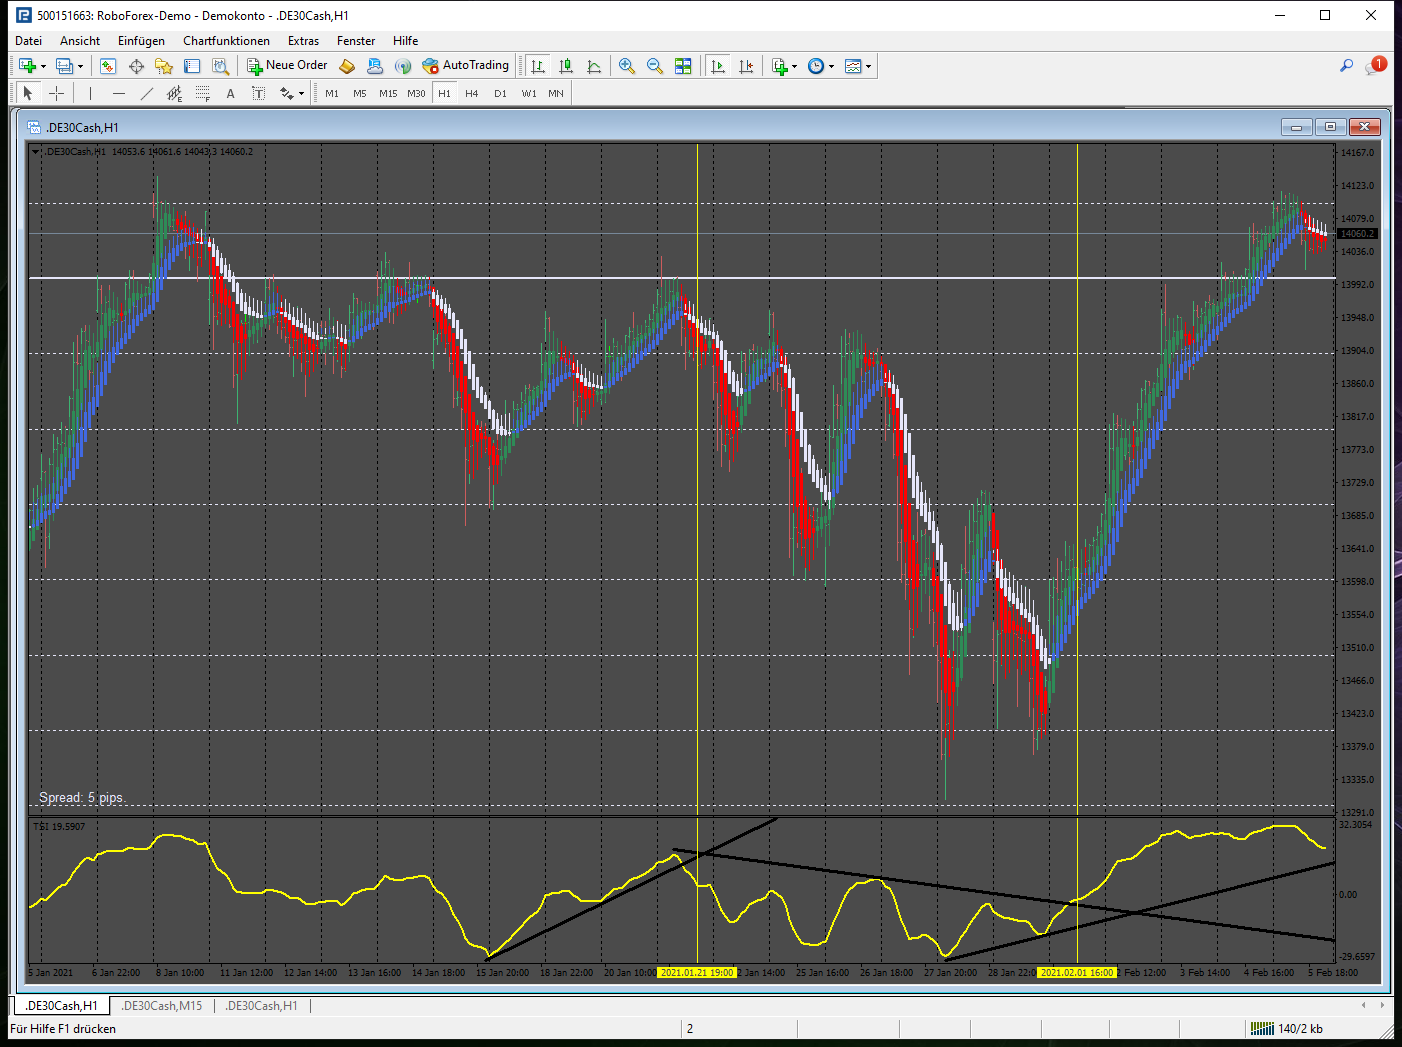This screenshot has width=1402, height=1047.
Task: Click the Neue Order button
Action: tap(288, 66)
